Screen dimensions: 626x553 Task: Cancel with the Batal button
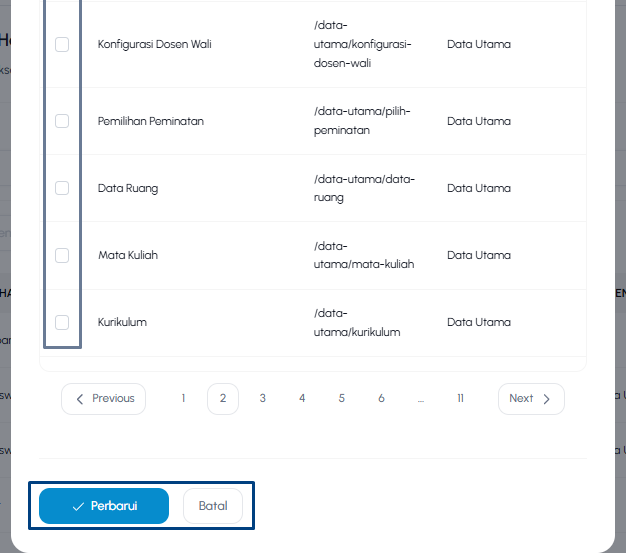point(213,506)
